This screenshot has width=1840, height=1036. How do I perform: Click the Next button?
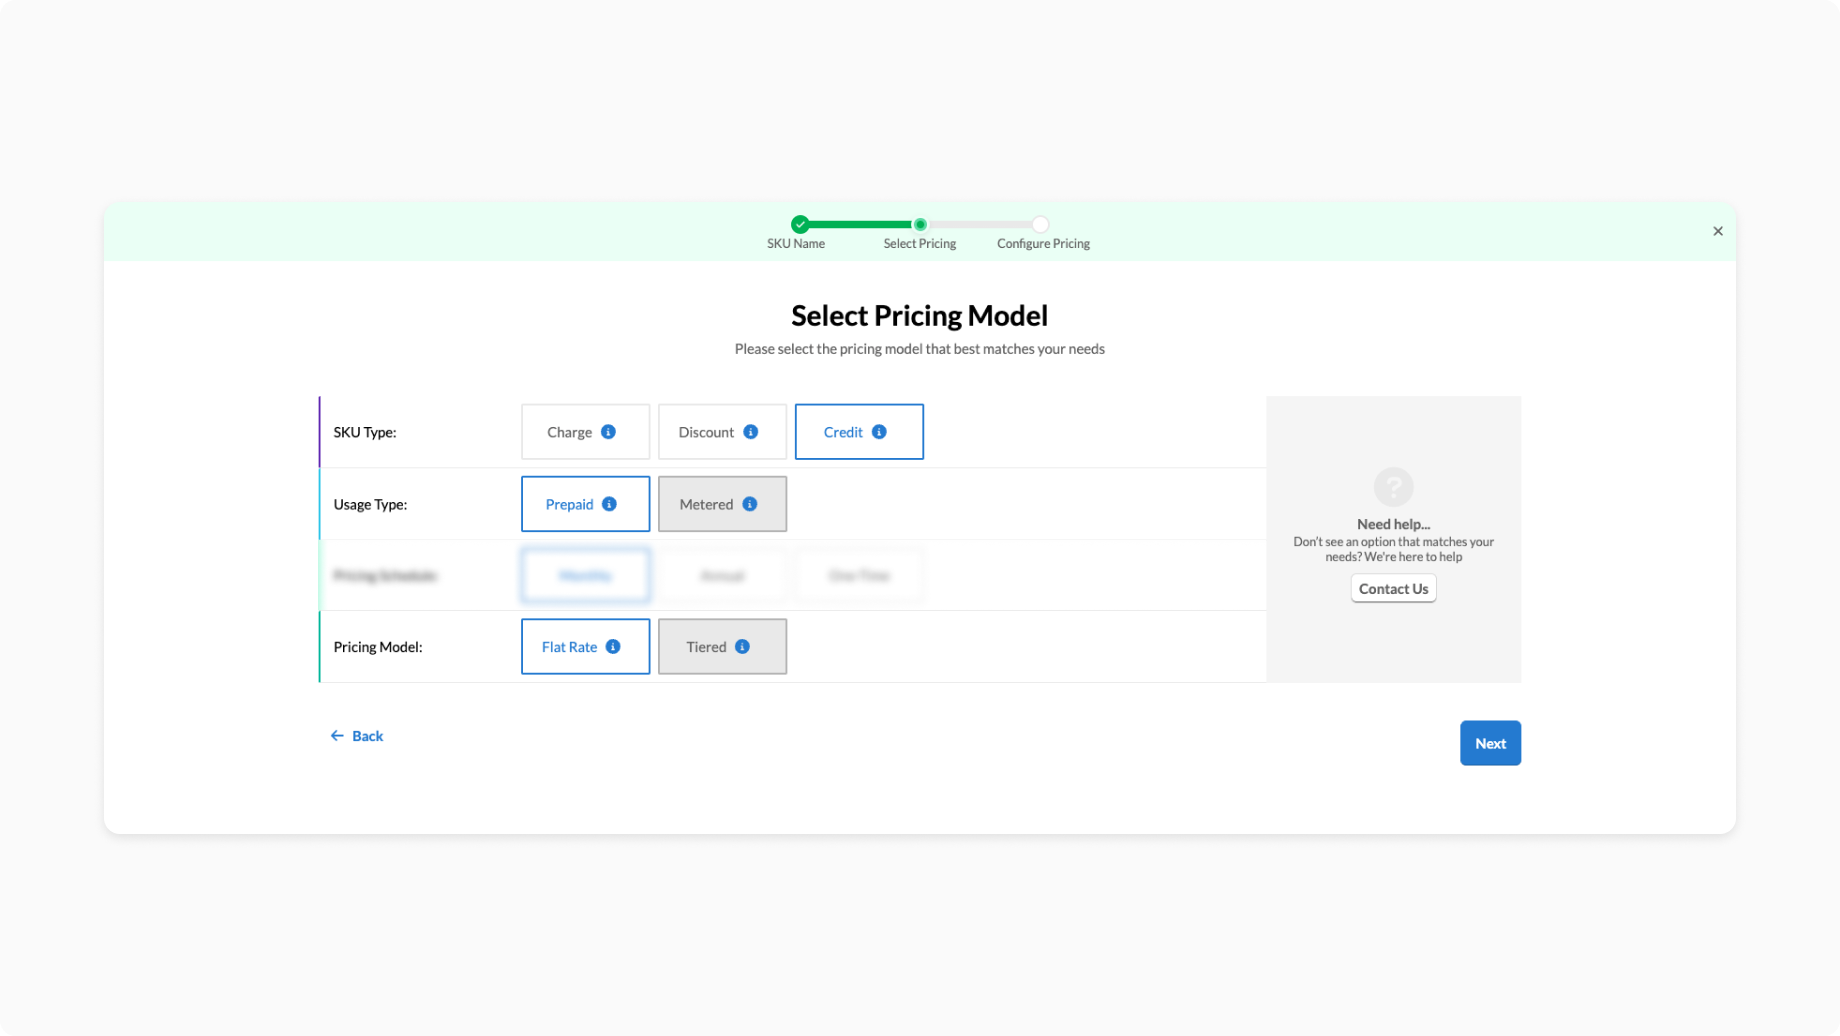point(1489,743)
